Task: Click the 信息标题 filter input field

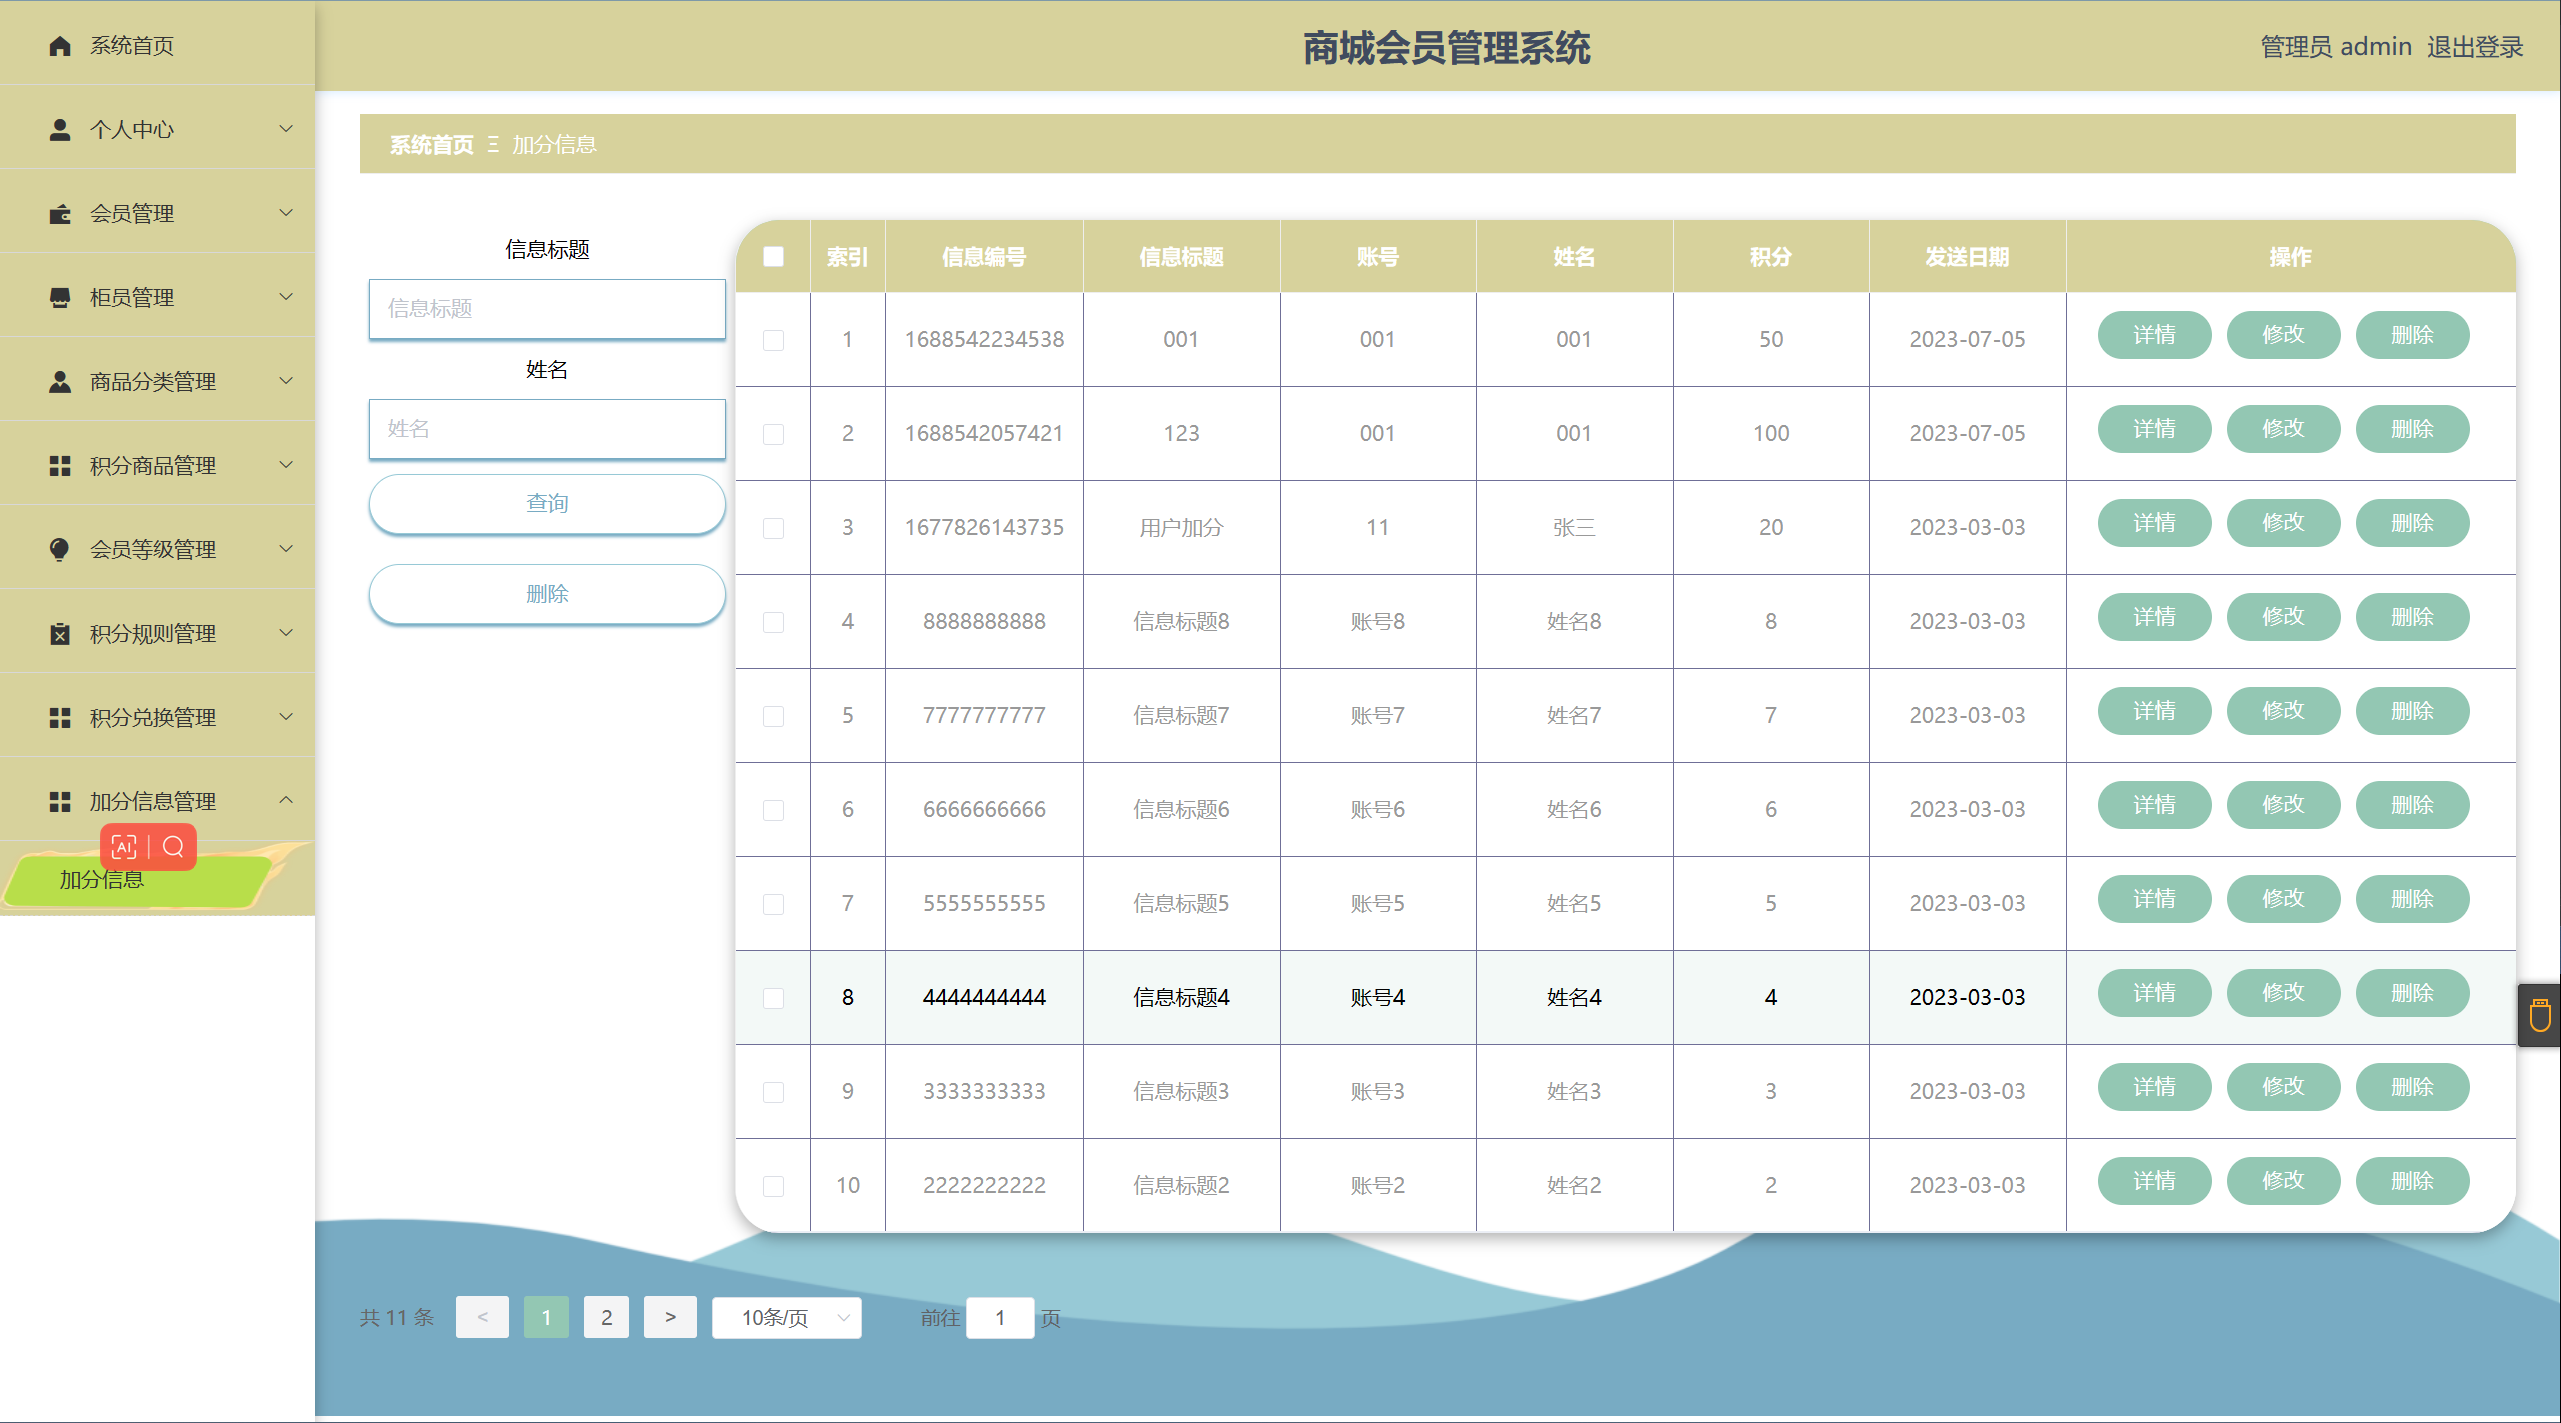Action: point(547,309)
